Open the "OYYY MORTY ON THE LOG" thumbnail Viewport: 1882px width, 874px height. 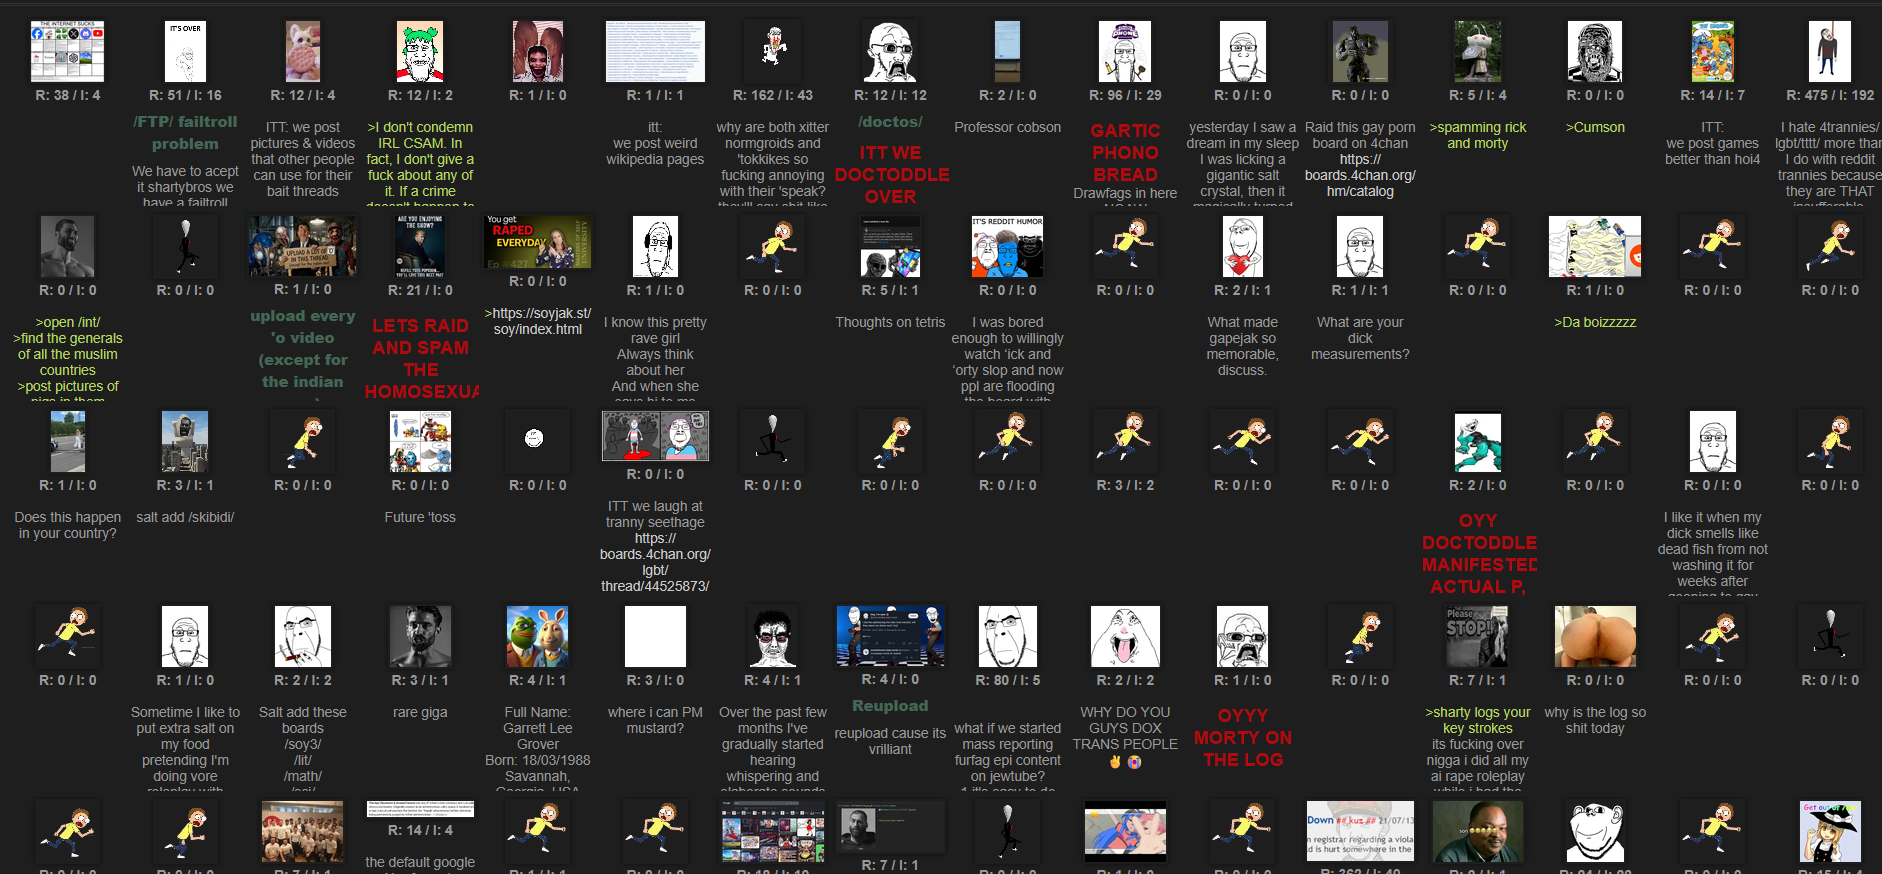coord(1243,636)
